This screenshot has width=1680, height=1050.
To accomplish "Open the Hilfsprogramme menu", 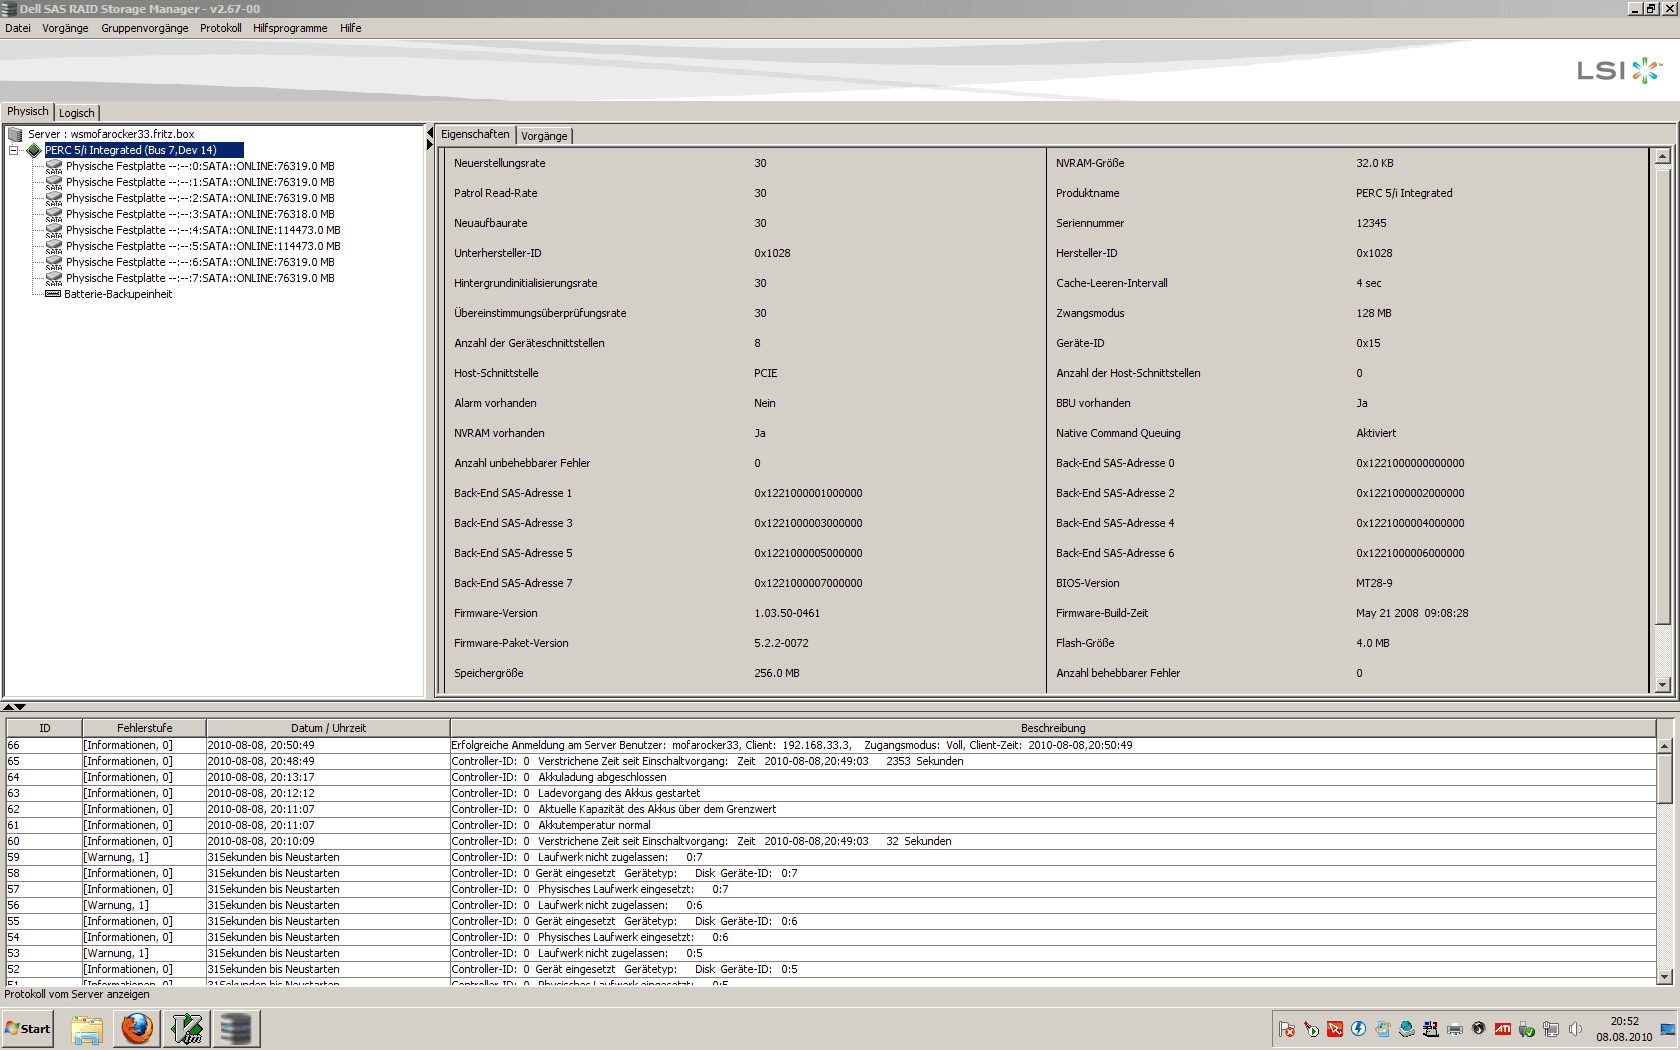I will [290, 28].
